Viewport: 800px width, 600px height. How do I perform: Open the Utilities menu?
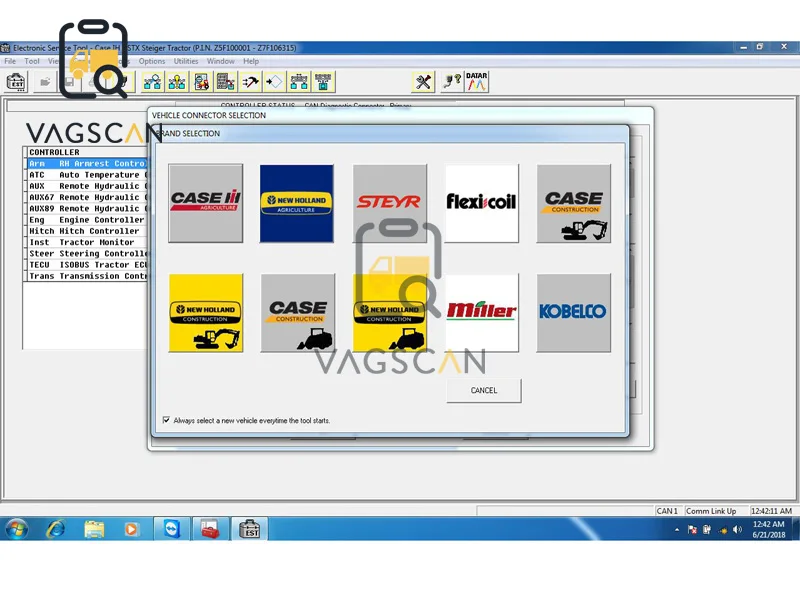[x=186, y=61]
